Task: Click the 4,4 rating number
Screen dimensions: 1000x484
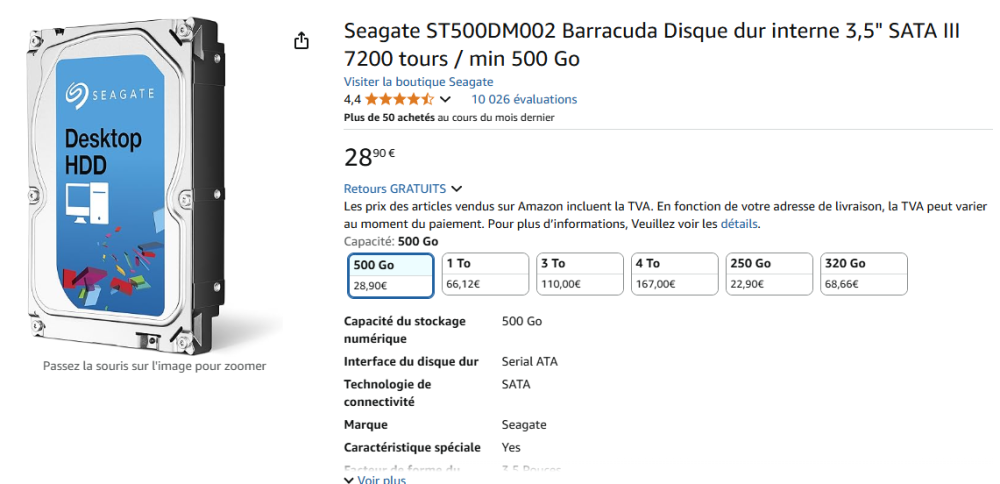Action: [352, 99]
